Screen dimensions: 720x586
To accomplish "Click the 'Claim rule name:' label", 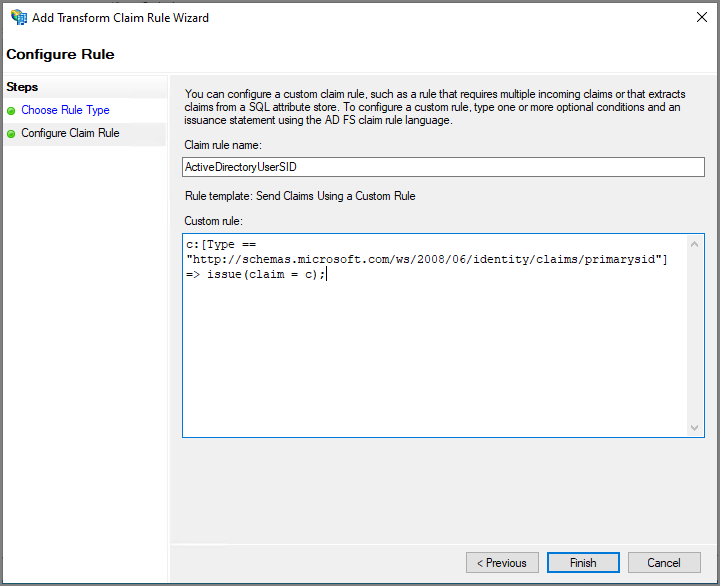I will 223,145.
